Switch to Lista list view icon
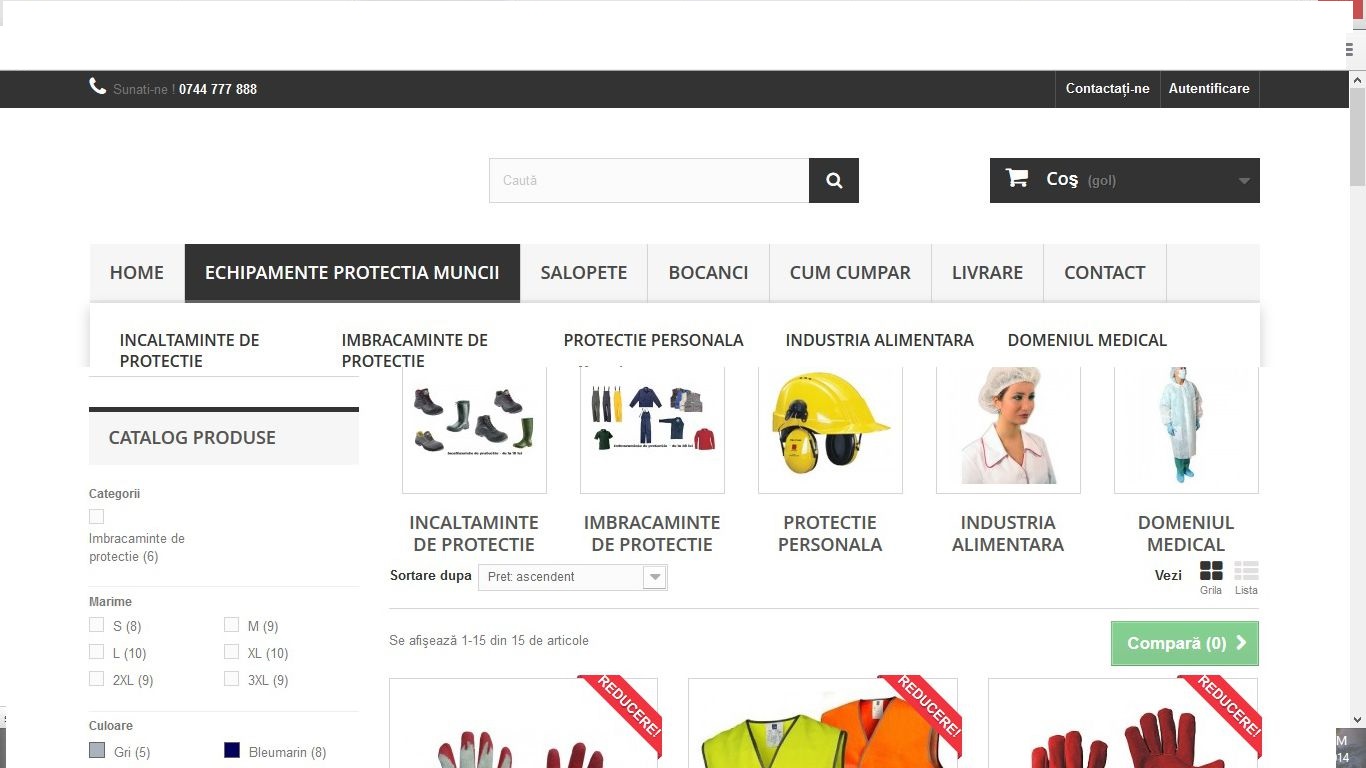 pos(1246,571)
